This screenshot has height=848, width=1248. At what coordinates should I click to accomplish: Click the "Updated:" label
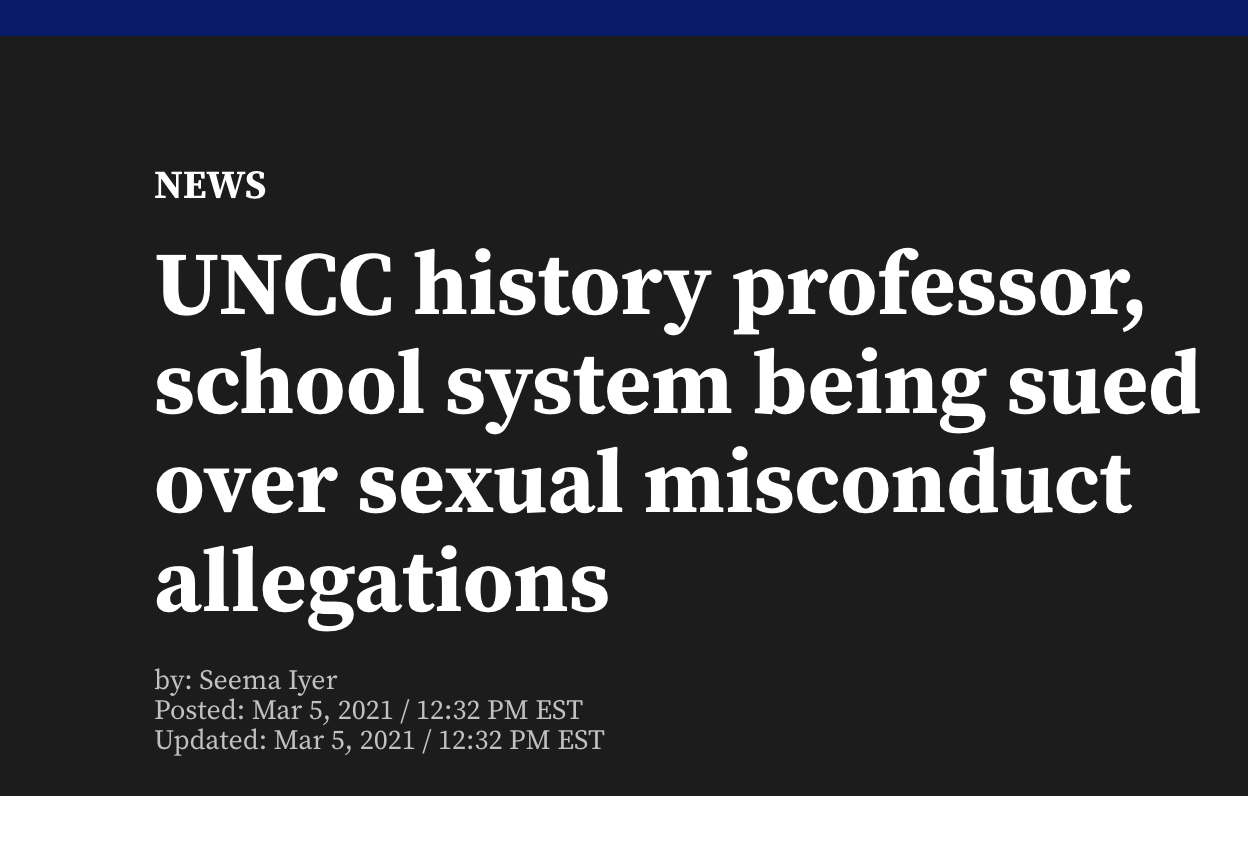(x=210, y=741)
